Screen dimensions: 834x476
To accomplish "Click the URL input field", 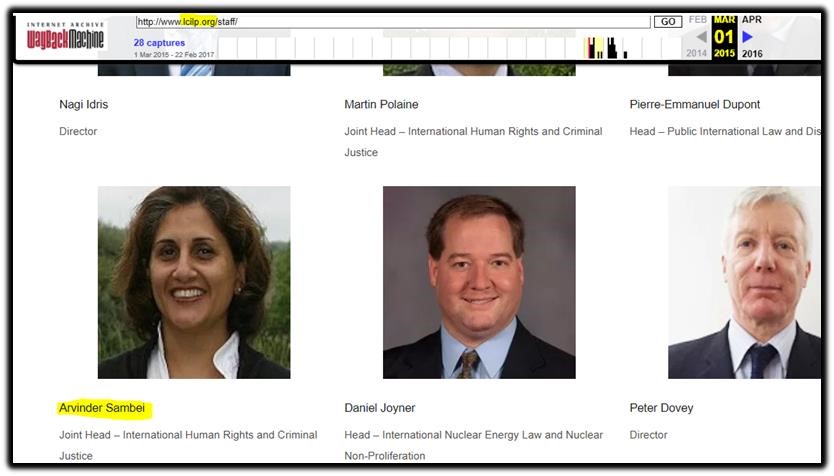I will click(393, 21).
